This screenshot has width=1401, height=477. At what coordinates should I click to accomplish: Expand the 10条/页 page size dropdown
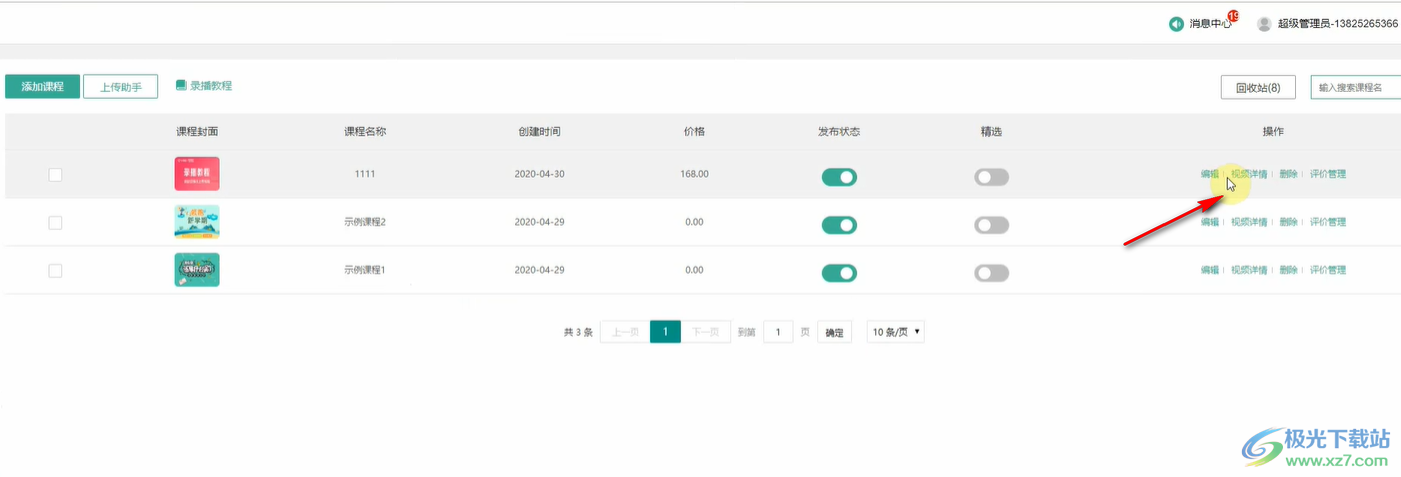(895, 332)
